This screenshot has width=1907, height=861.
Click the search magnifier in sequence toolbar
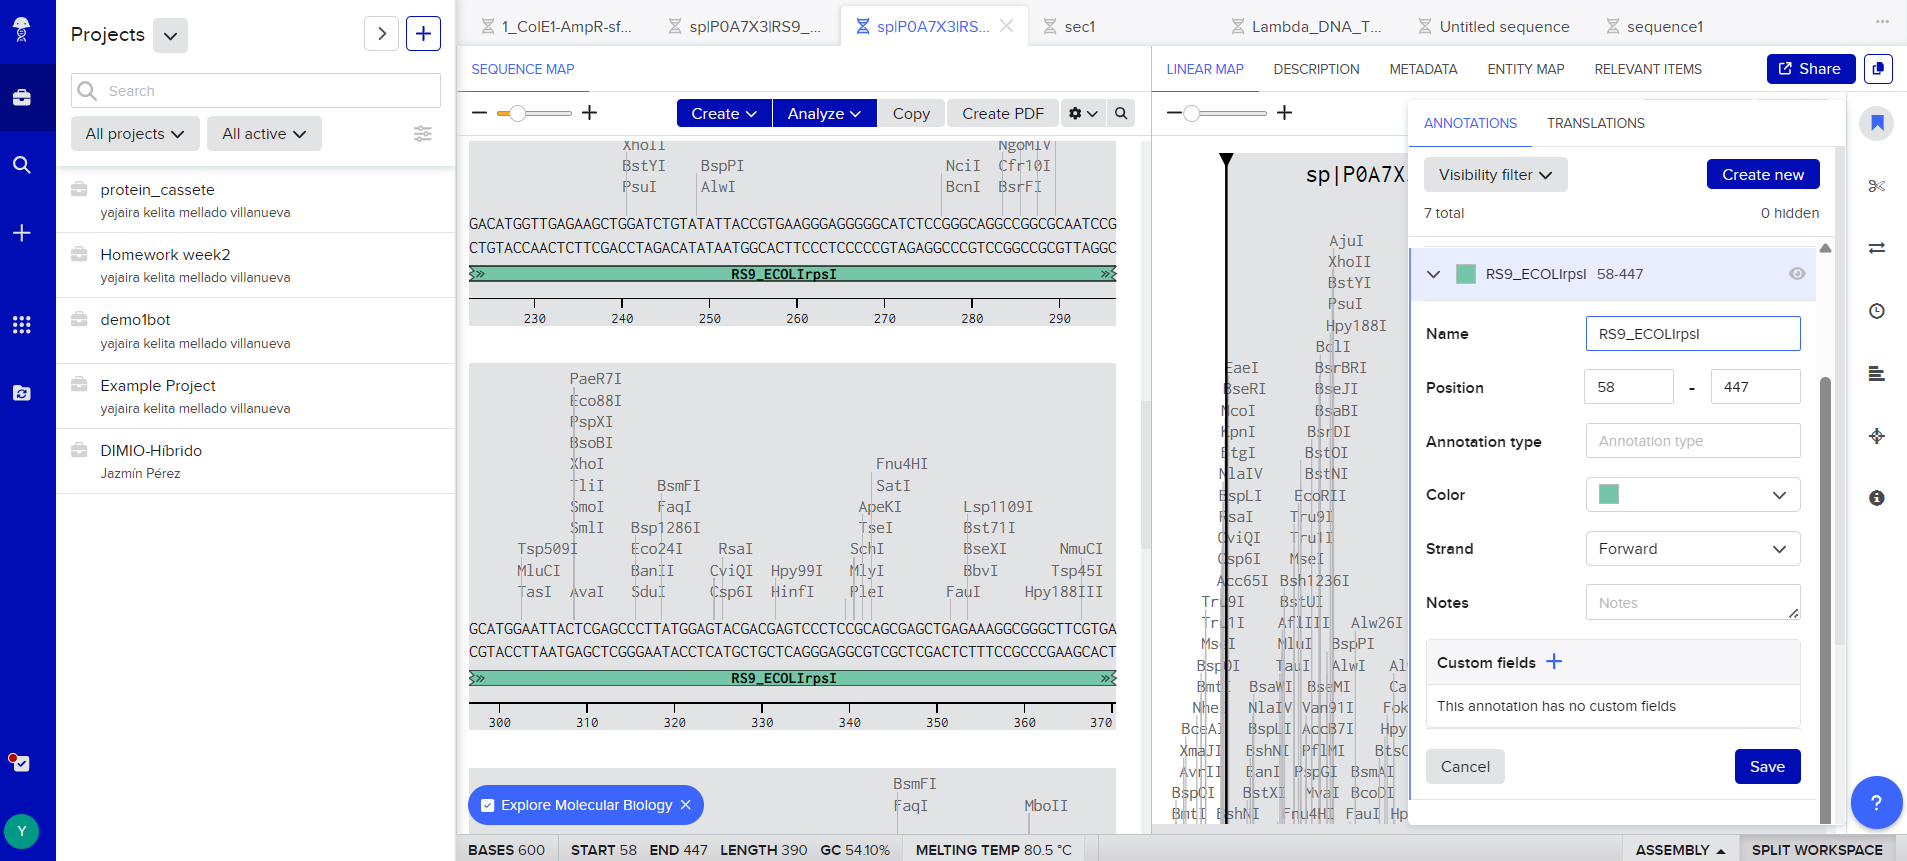pos(1121,114)
